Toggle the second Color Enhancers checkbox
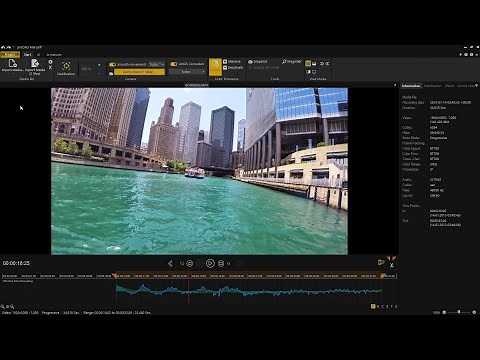Image resolution: width=480 pixels, height=360 pixels. pyautogui.click(x=225, y=68)
